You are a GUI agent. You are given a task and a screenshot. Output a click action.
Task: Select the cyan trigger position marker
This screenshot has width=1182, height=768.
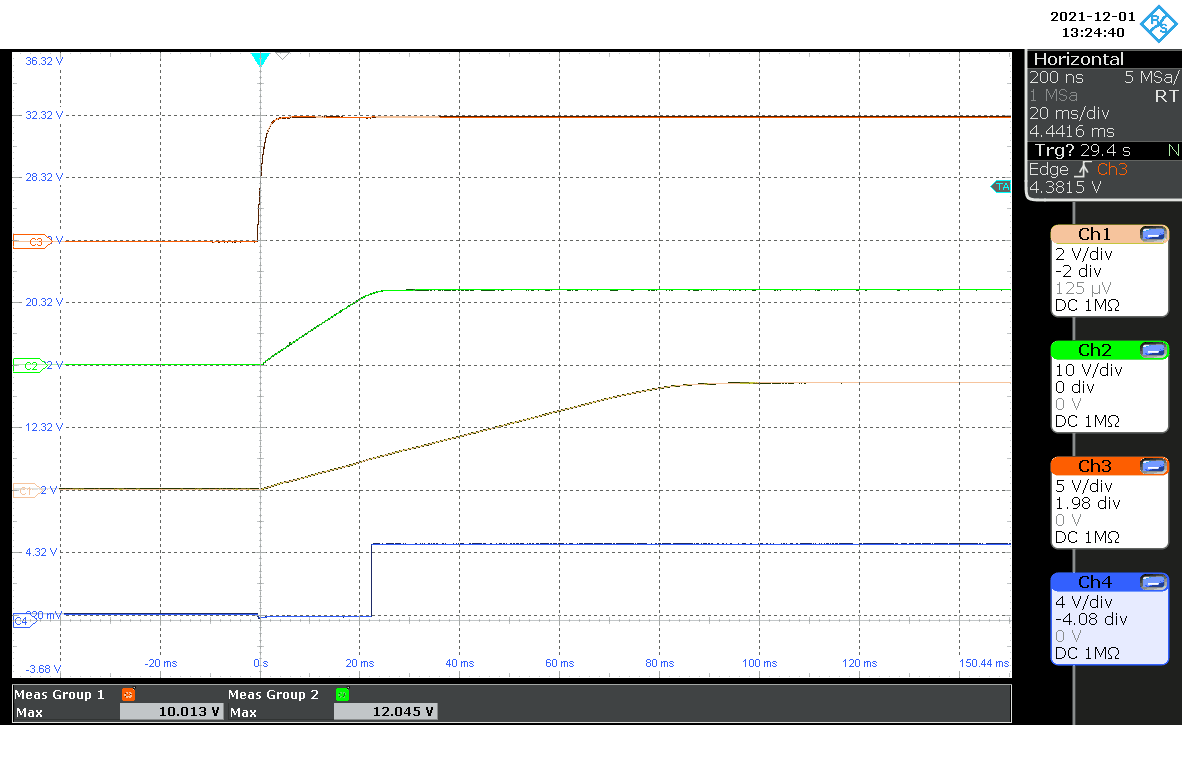point(260,60)
